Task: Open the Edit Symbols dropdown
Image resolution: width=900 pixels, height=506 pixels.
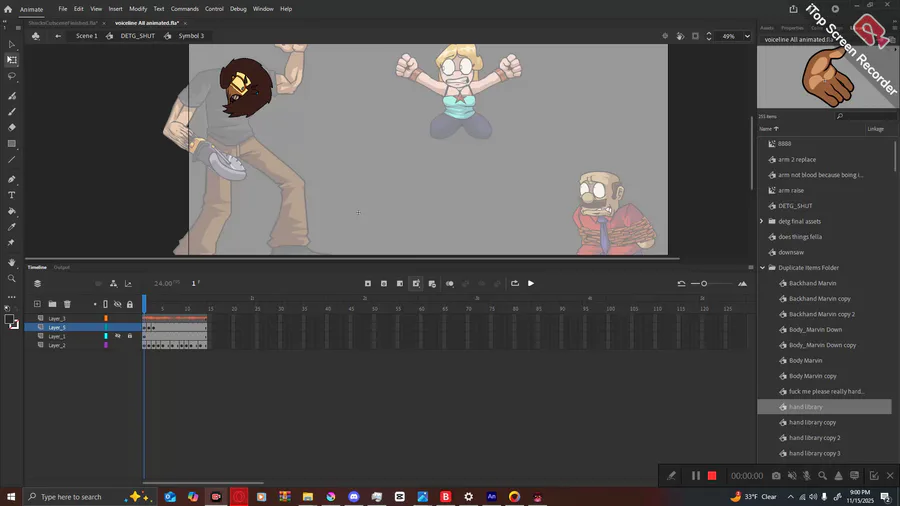Action: [36, 36]
